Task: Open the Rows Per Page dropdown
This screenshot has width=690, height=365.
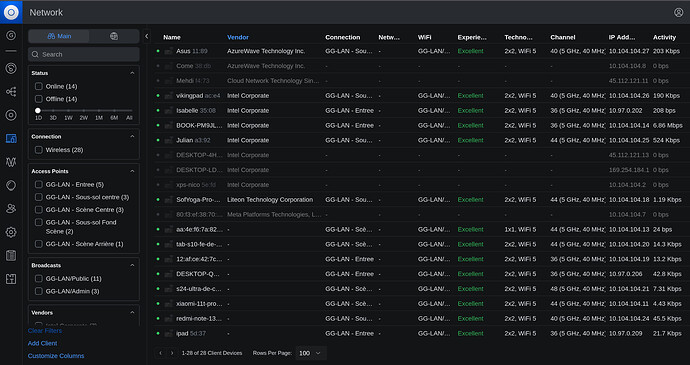Action: (x=311, y=353)
